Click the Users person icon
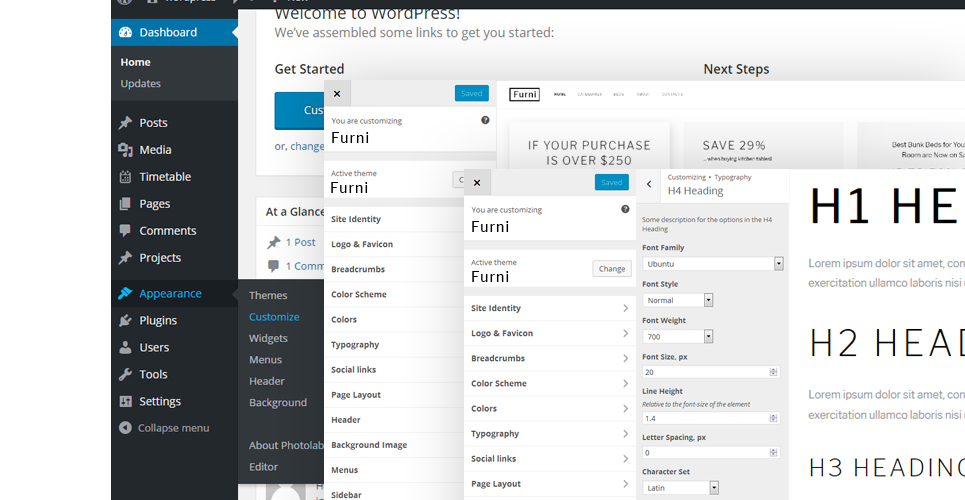 point(125,347)
